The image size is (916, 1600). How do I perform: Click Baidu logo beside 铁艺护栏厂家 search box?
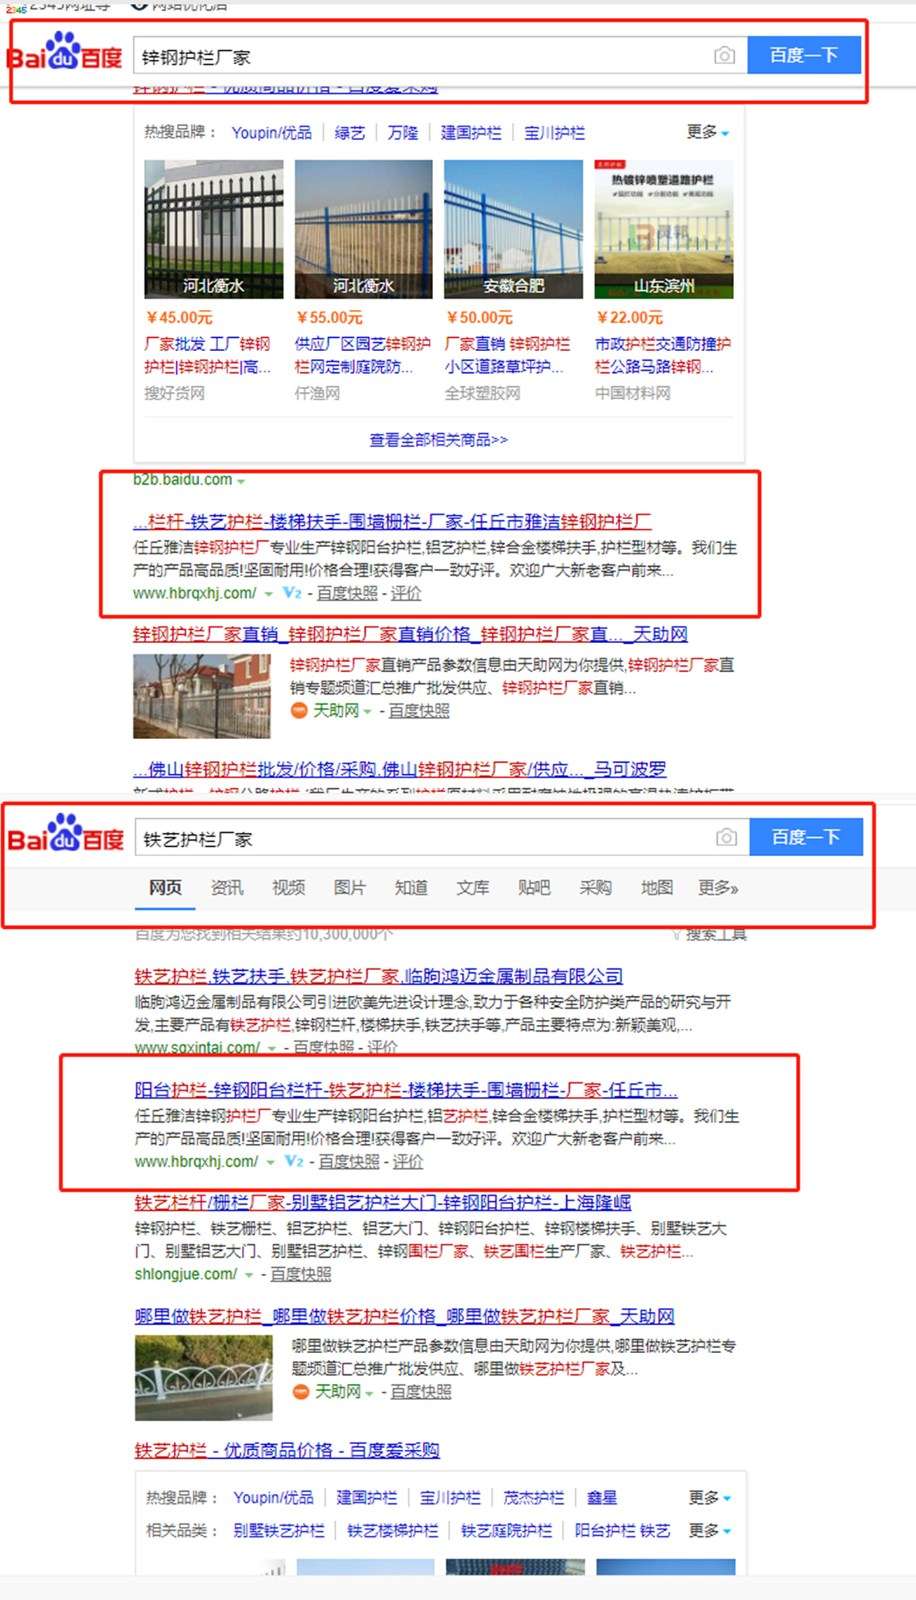click(66, 835)
